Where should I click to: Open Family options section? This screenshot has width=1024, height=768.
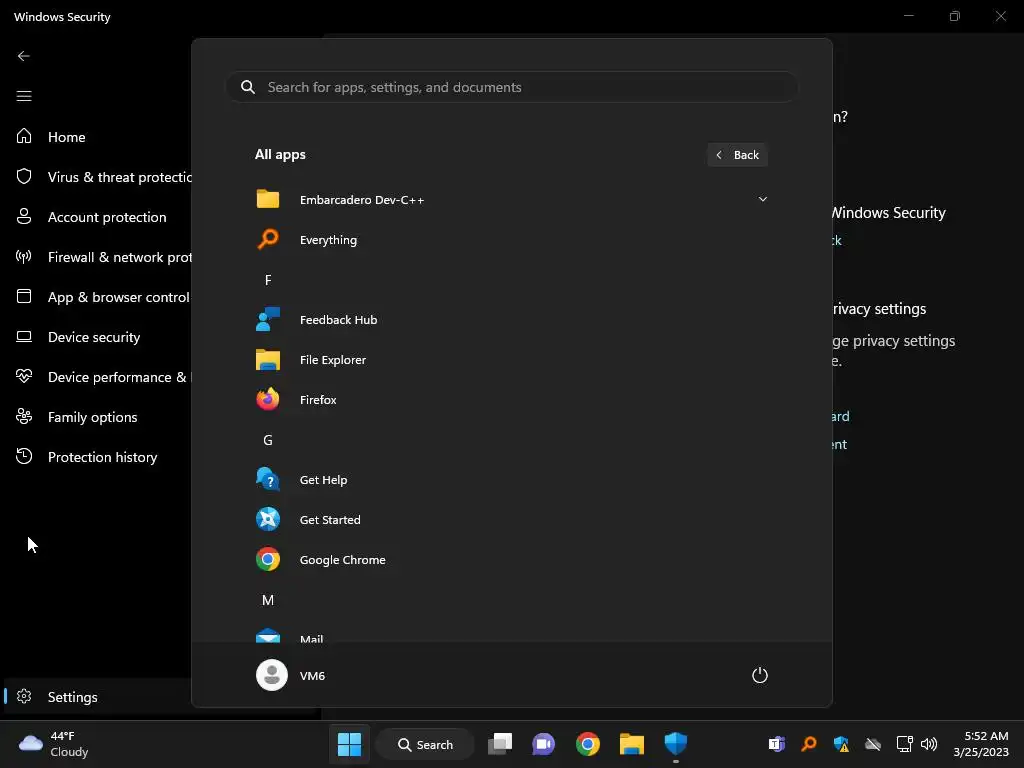97,417
